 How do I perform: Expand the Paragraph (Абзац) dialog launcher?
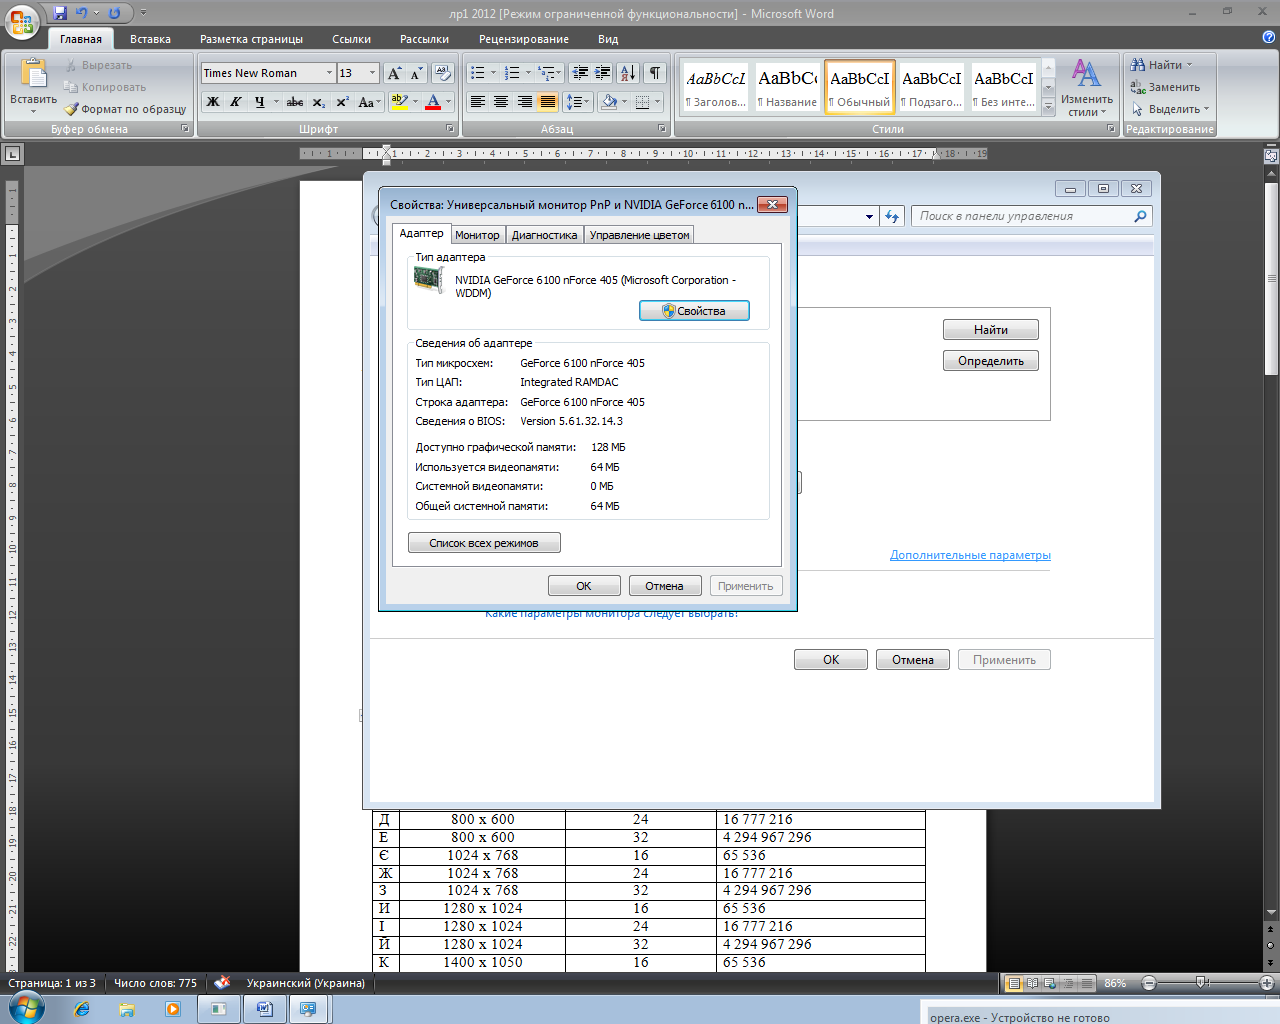[x=662, y=129]
